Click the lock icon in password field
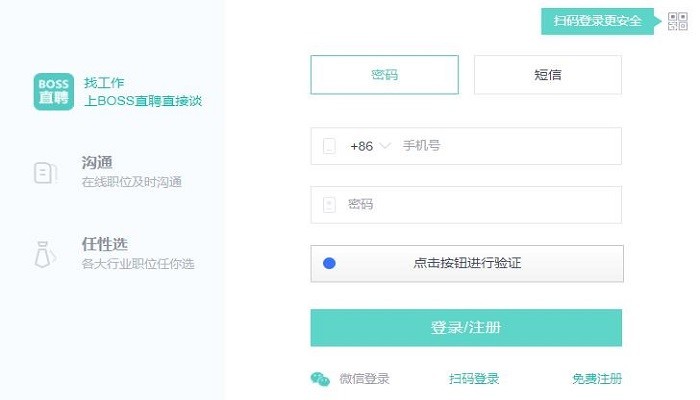The width and height of the screenshot is (700, 400). pos(329,205)
